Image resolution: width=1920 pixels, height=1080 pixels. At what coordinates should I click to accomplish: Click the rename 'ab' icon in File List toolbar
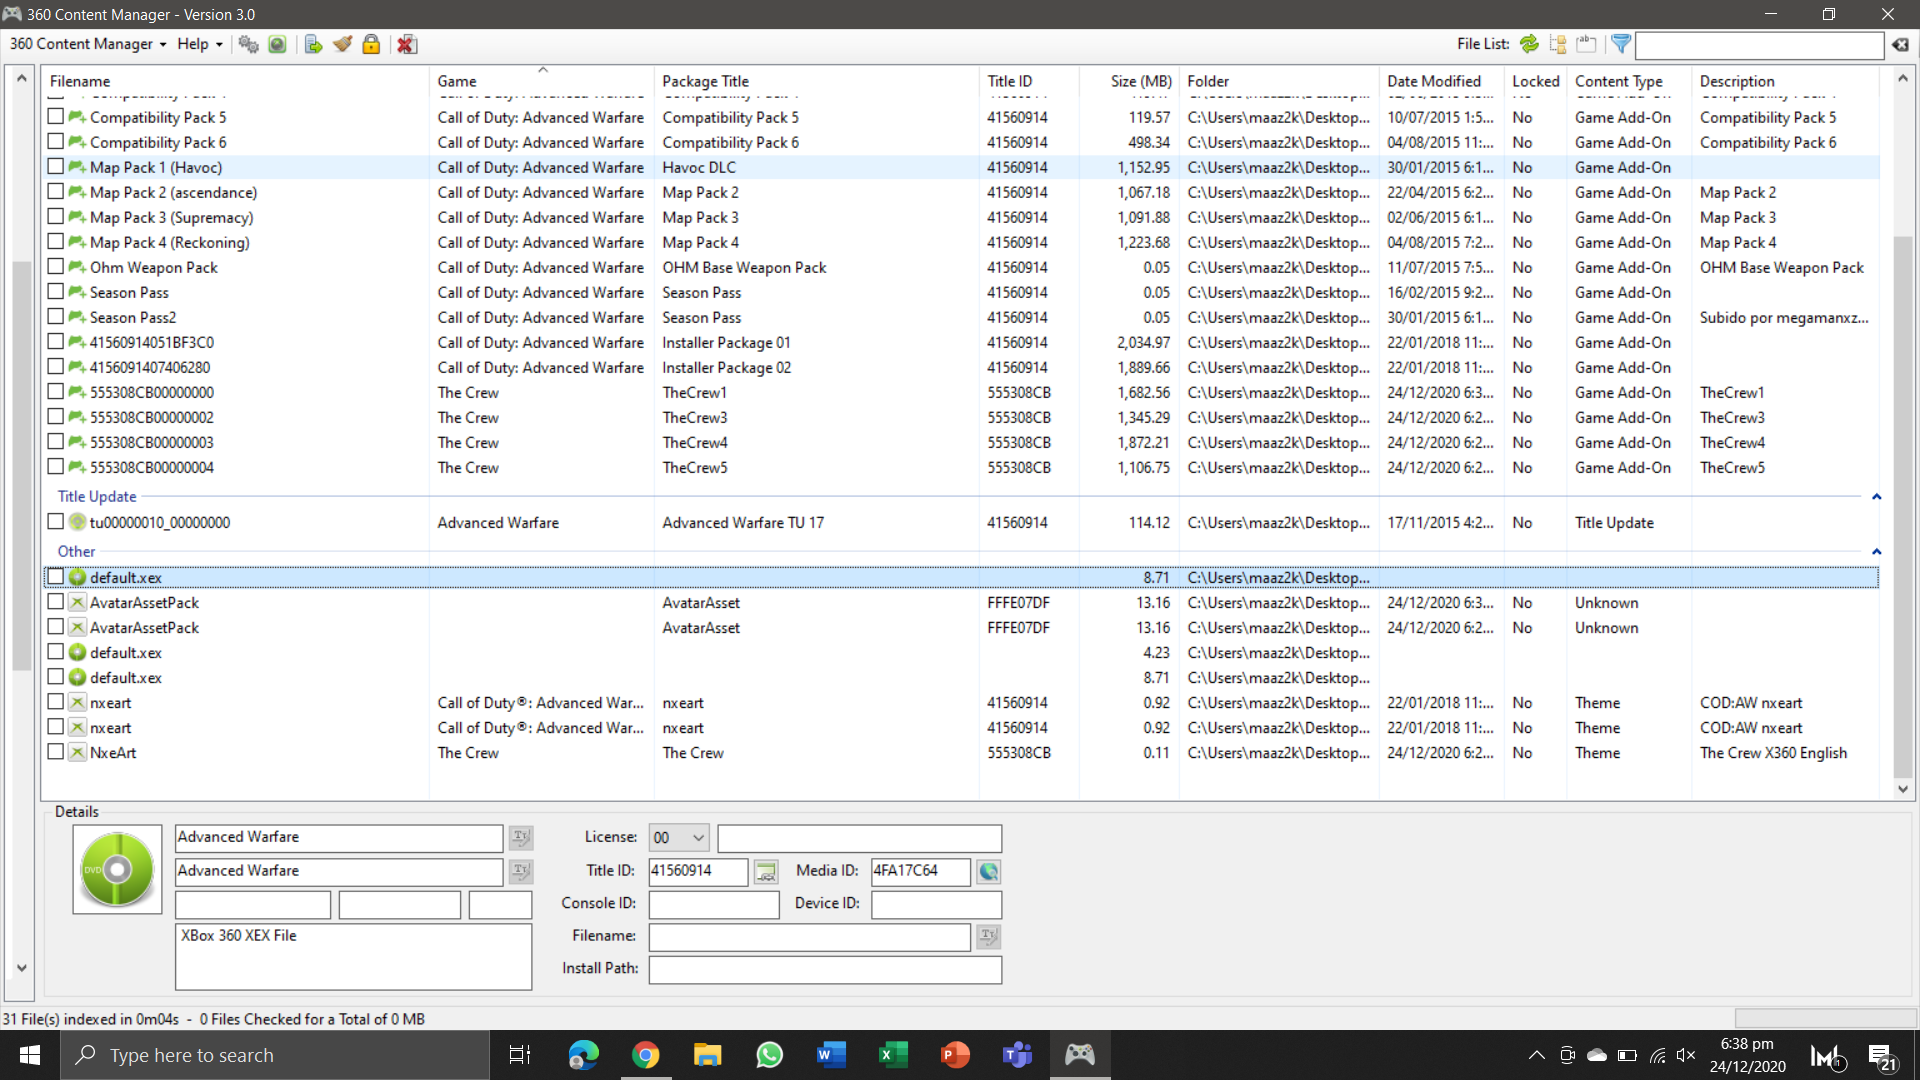(1586, 44)
